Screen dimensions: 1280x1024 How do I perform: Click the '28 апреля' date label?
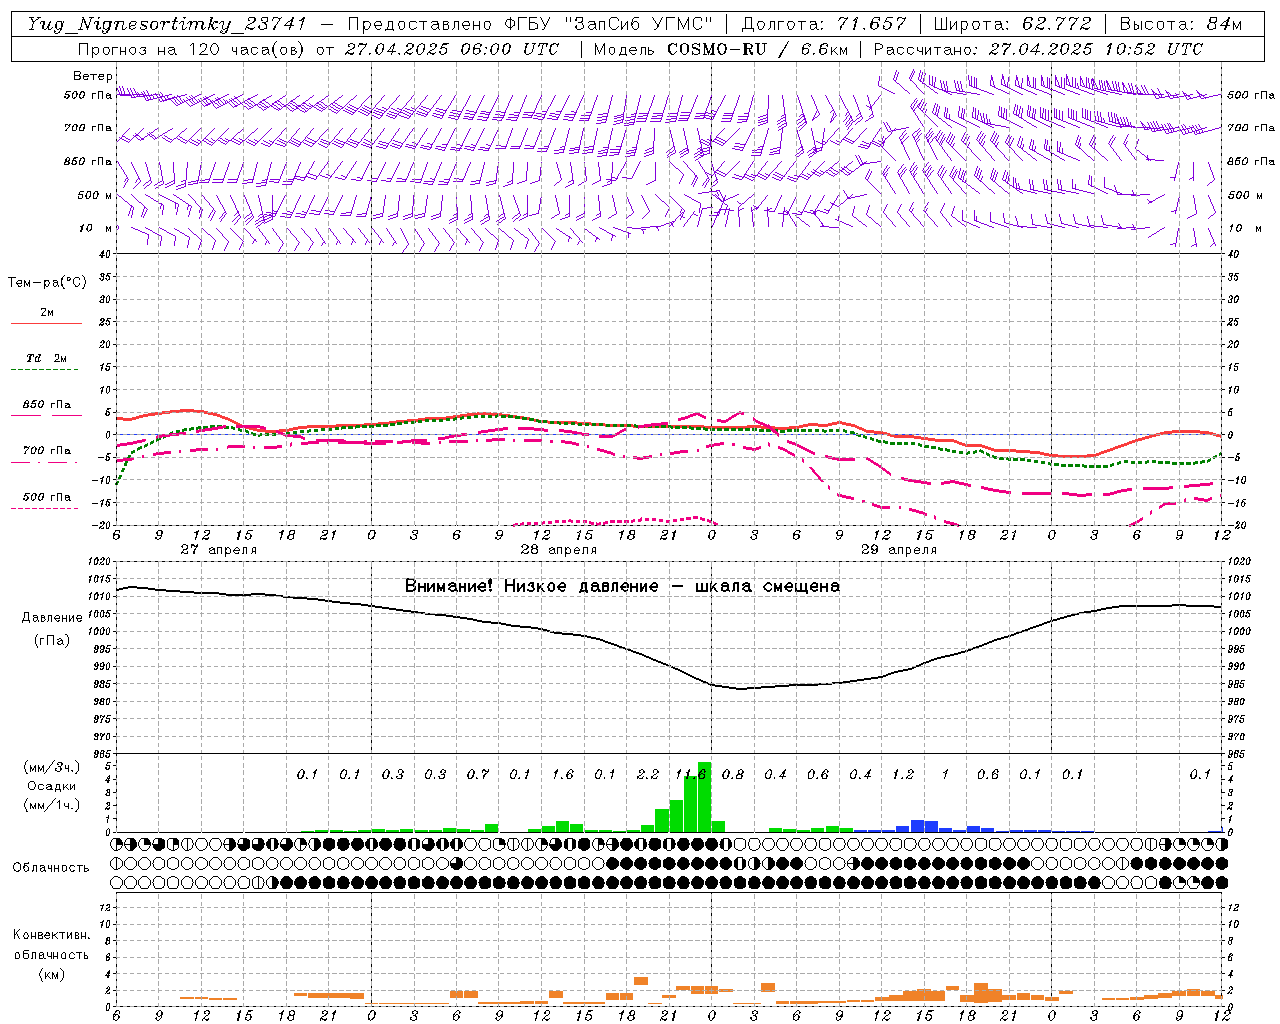tap(558, 550)
